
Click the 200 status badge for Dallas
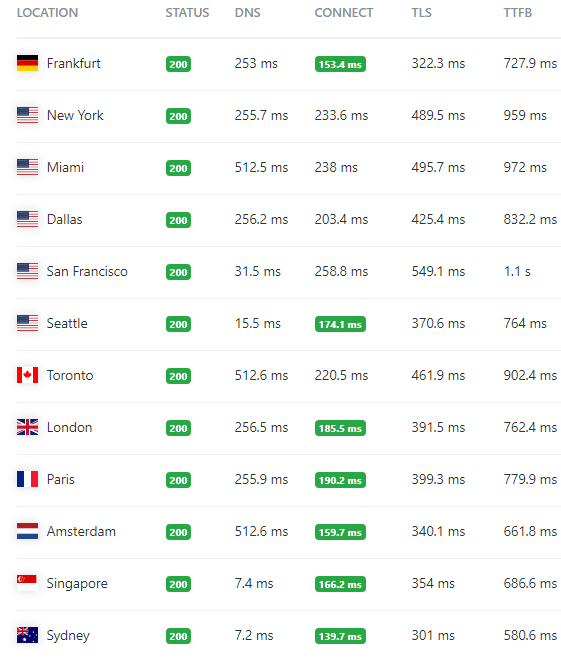[x=179, y=220]
